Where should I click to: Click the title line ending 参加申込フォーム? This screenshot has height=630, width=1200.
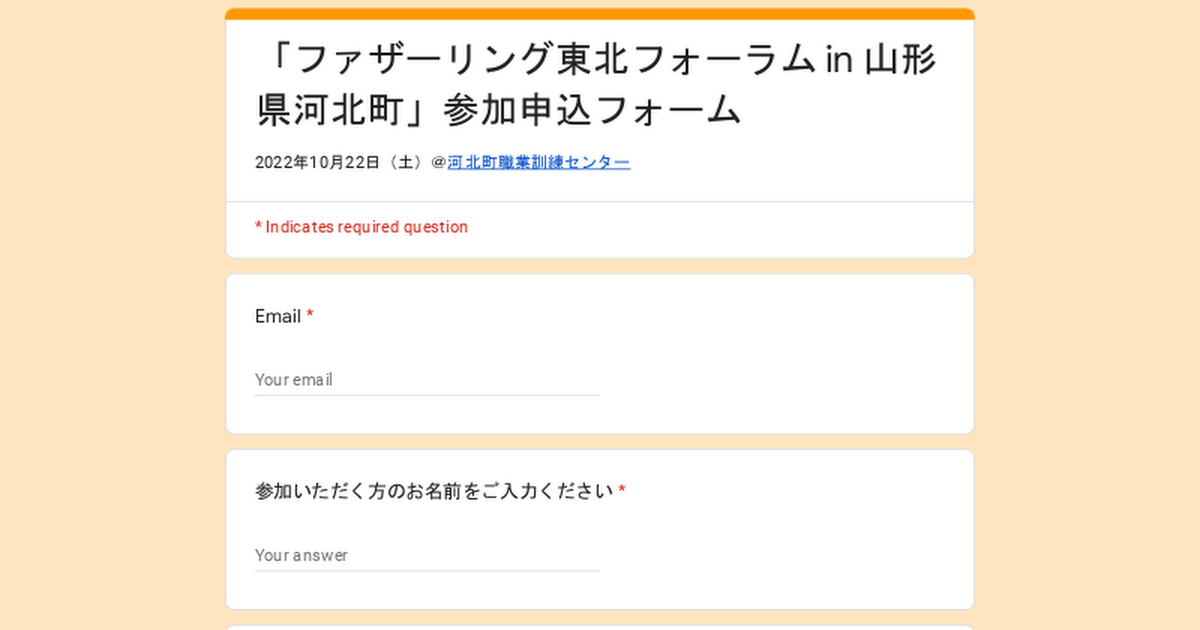[x=498, y=110]
